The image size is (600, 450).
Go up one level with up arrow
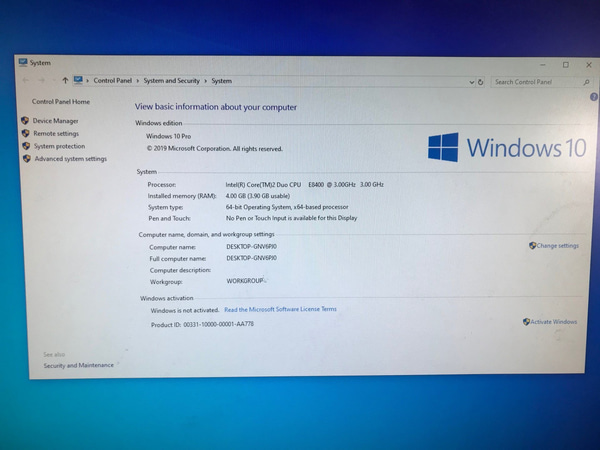tap(65, 81)
